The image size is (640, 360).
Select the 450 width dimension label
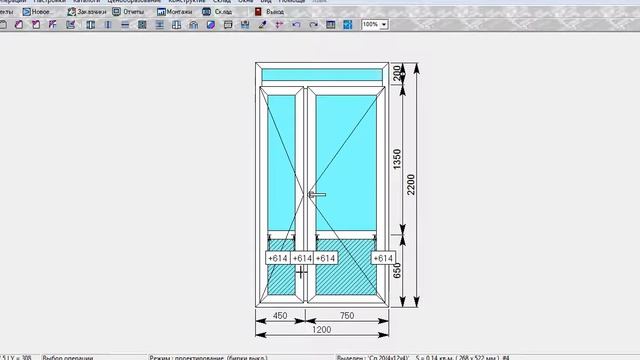(x=280, y=316)
